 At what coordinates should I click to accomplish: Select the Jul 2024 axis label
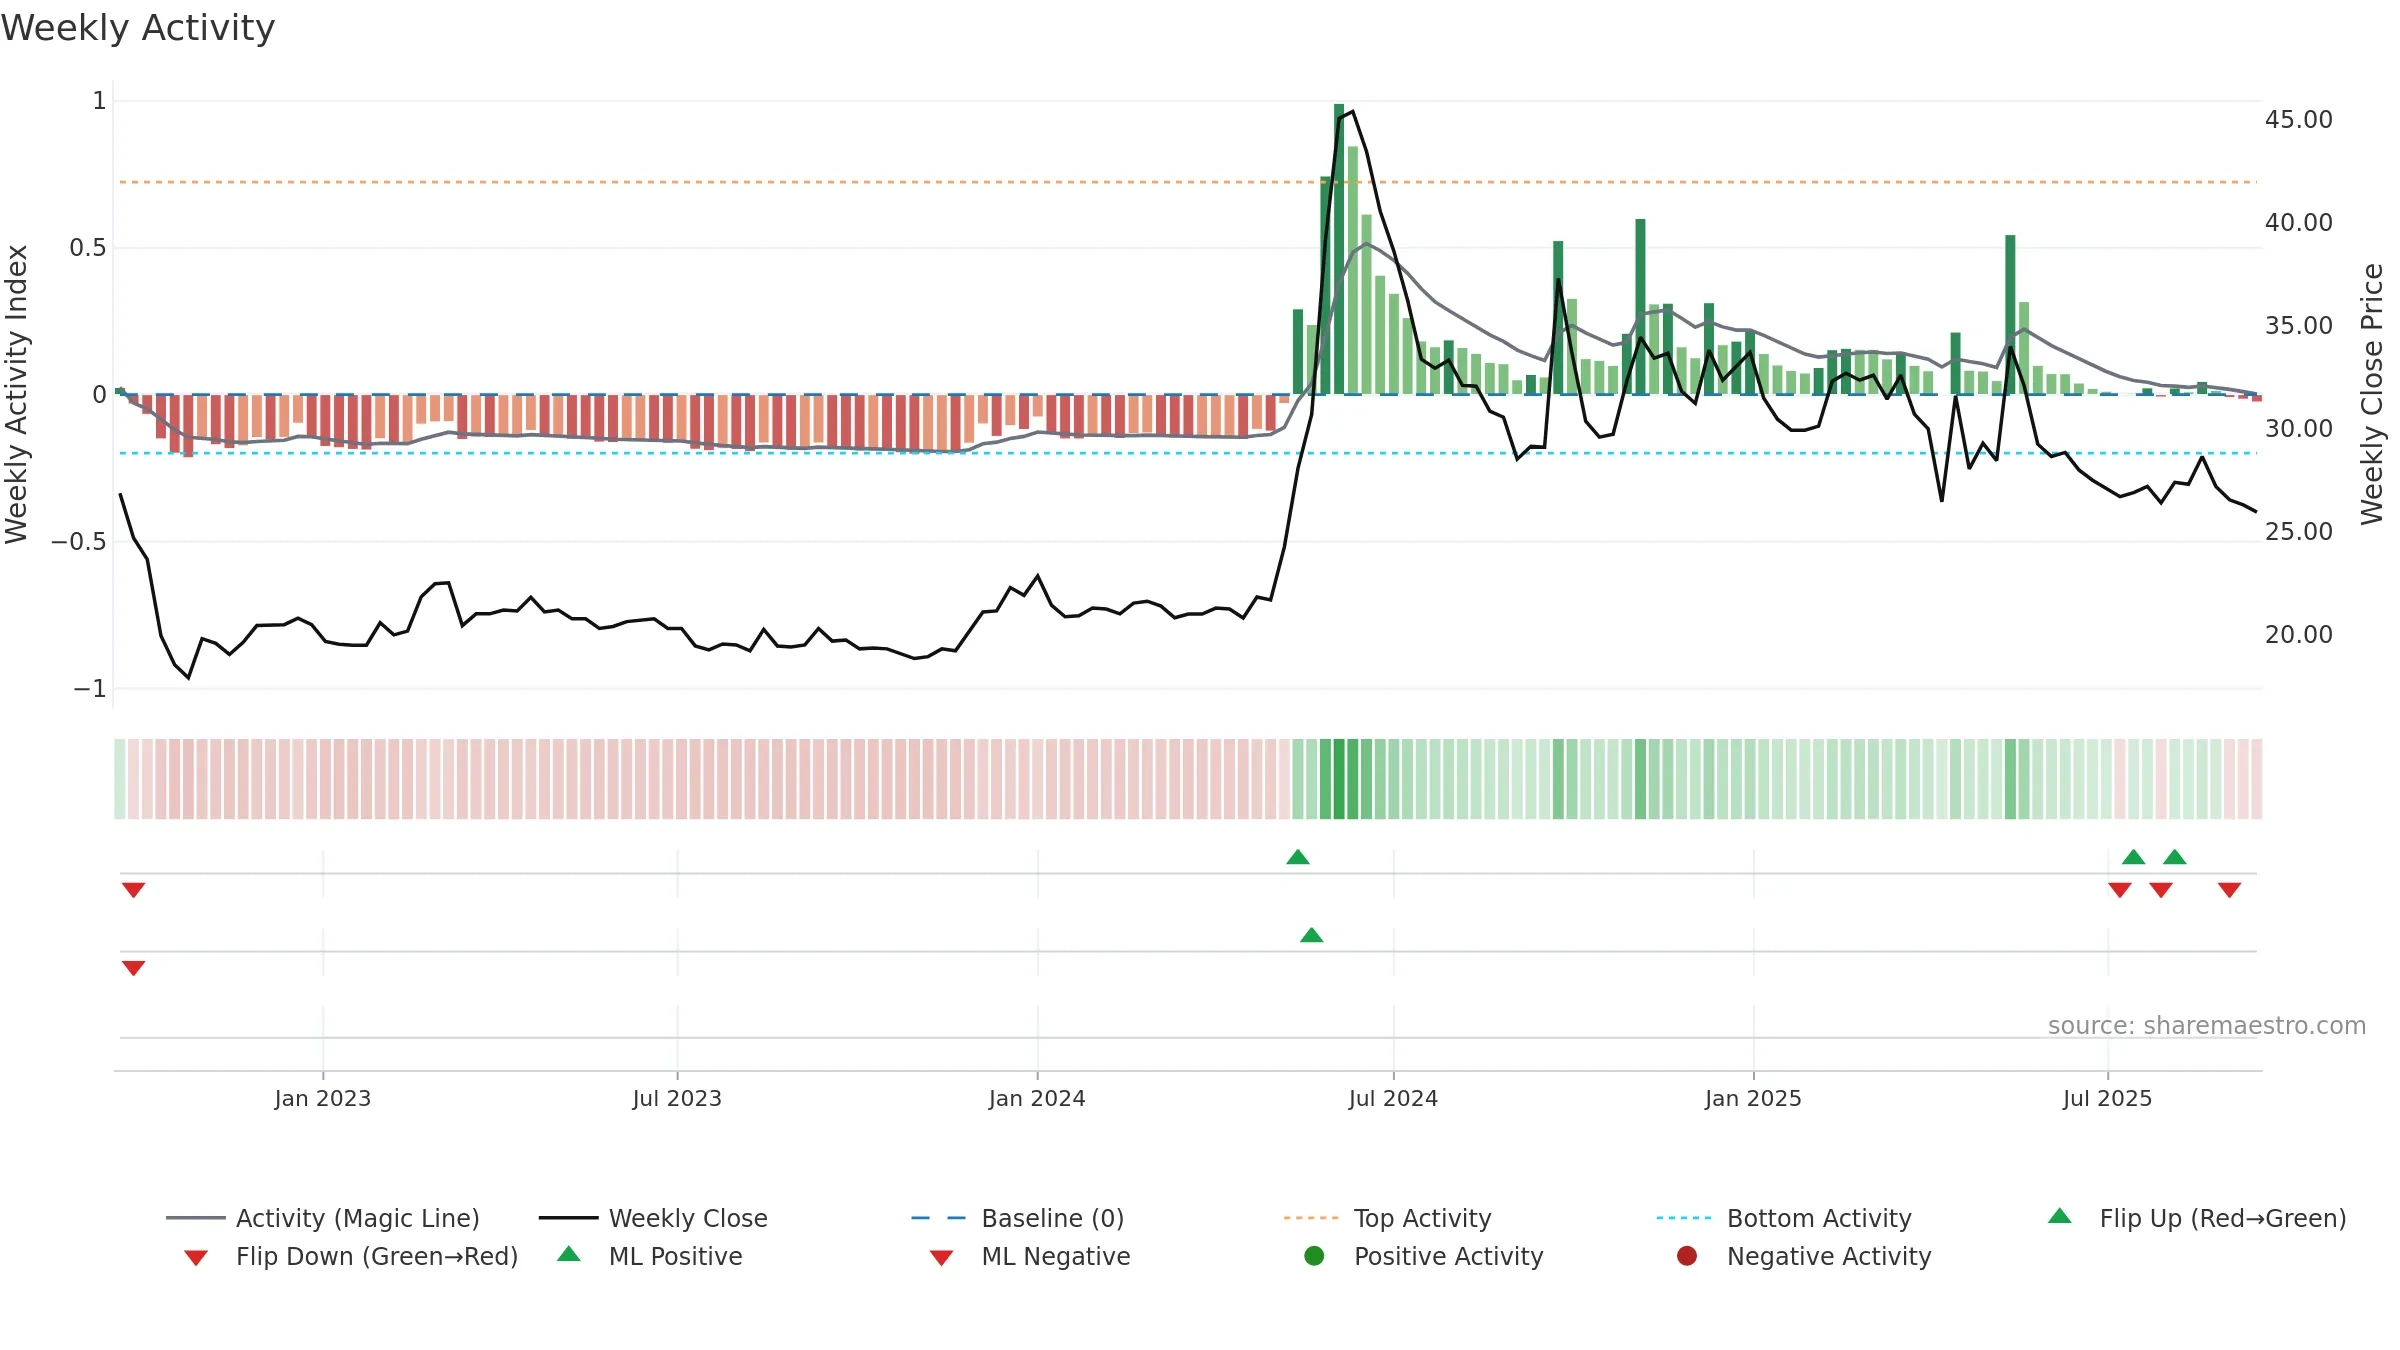point(1393,1098)
